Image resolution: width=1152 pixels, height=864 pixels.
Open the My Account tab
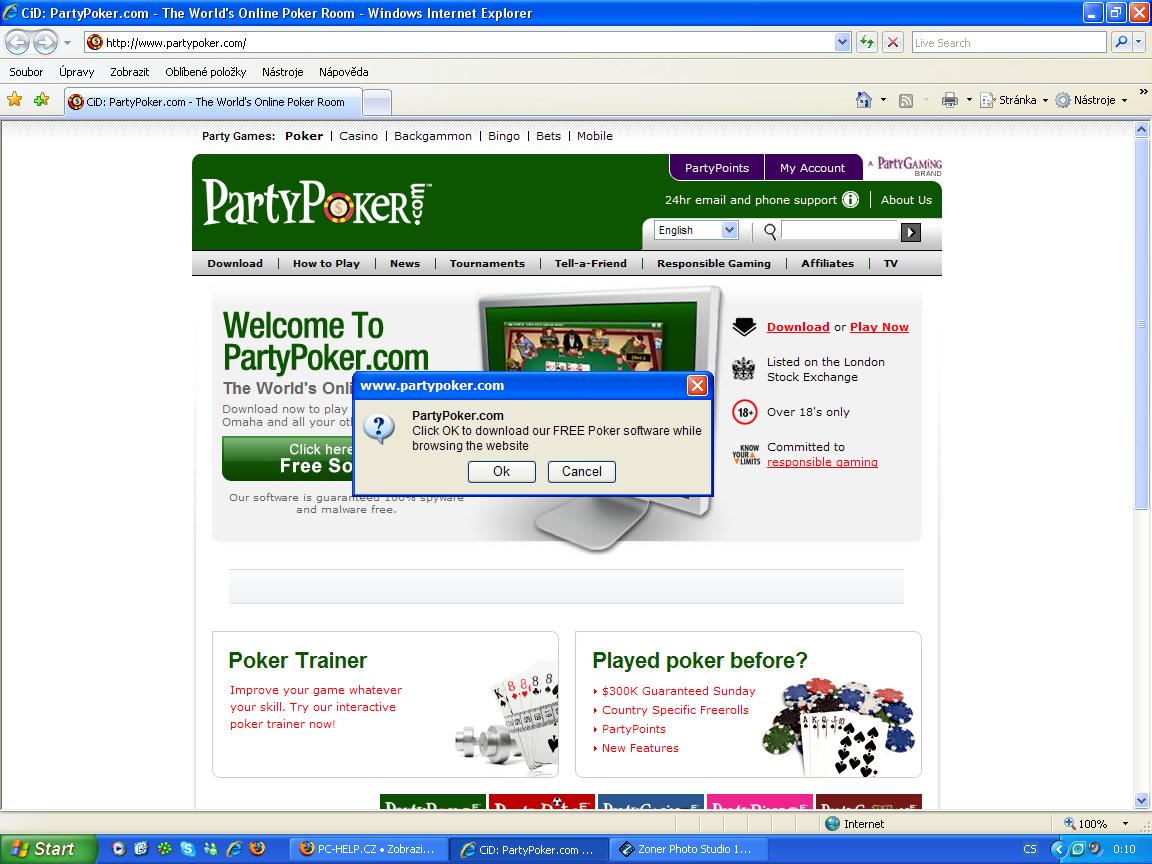click(813, 168)
